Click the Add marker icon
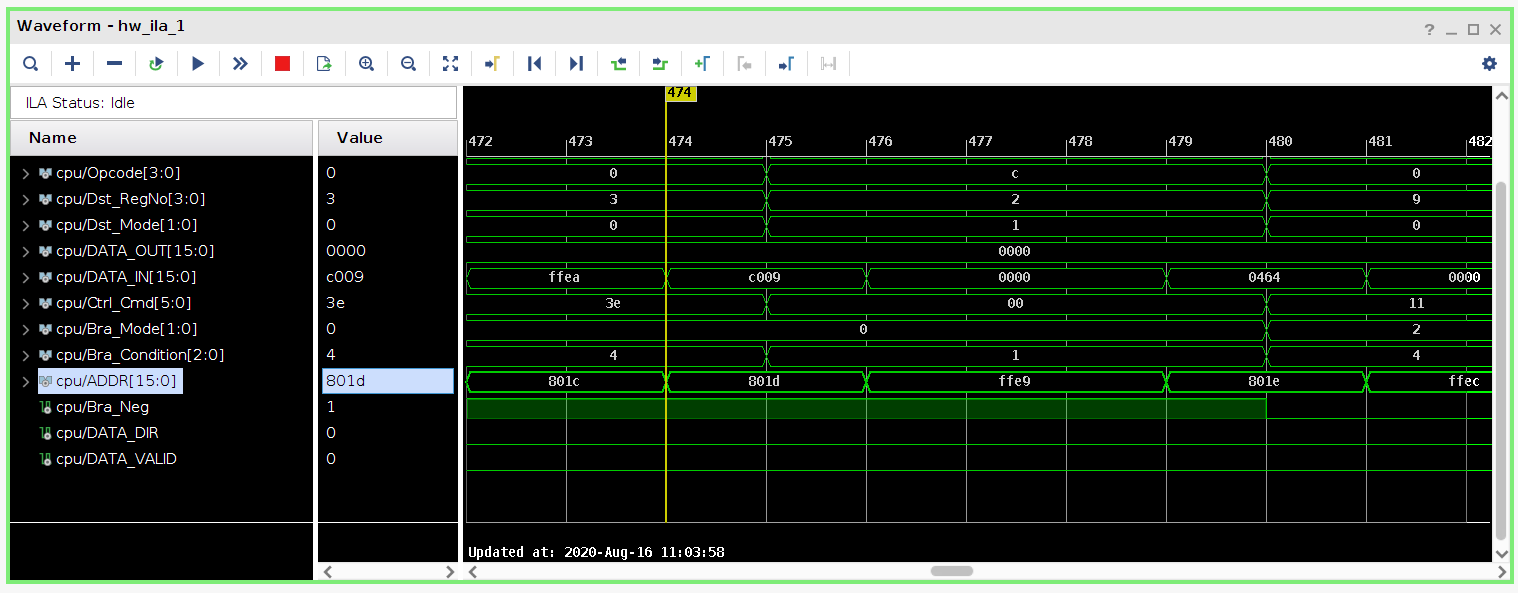 pyautogui.click(x=702, y=64)
